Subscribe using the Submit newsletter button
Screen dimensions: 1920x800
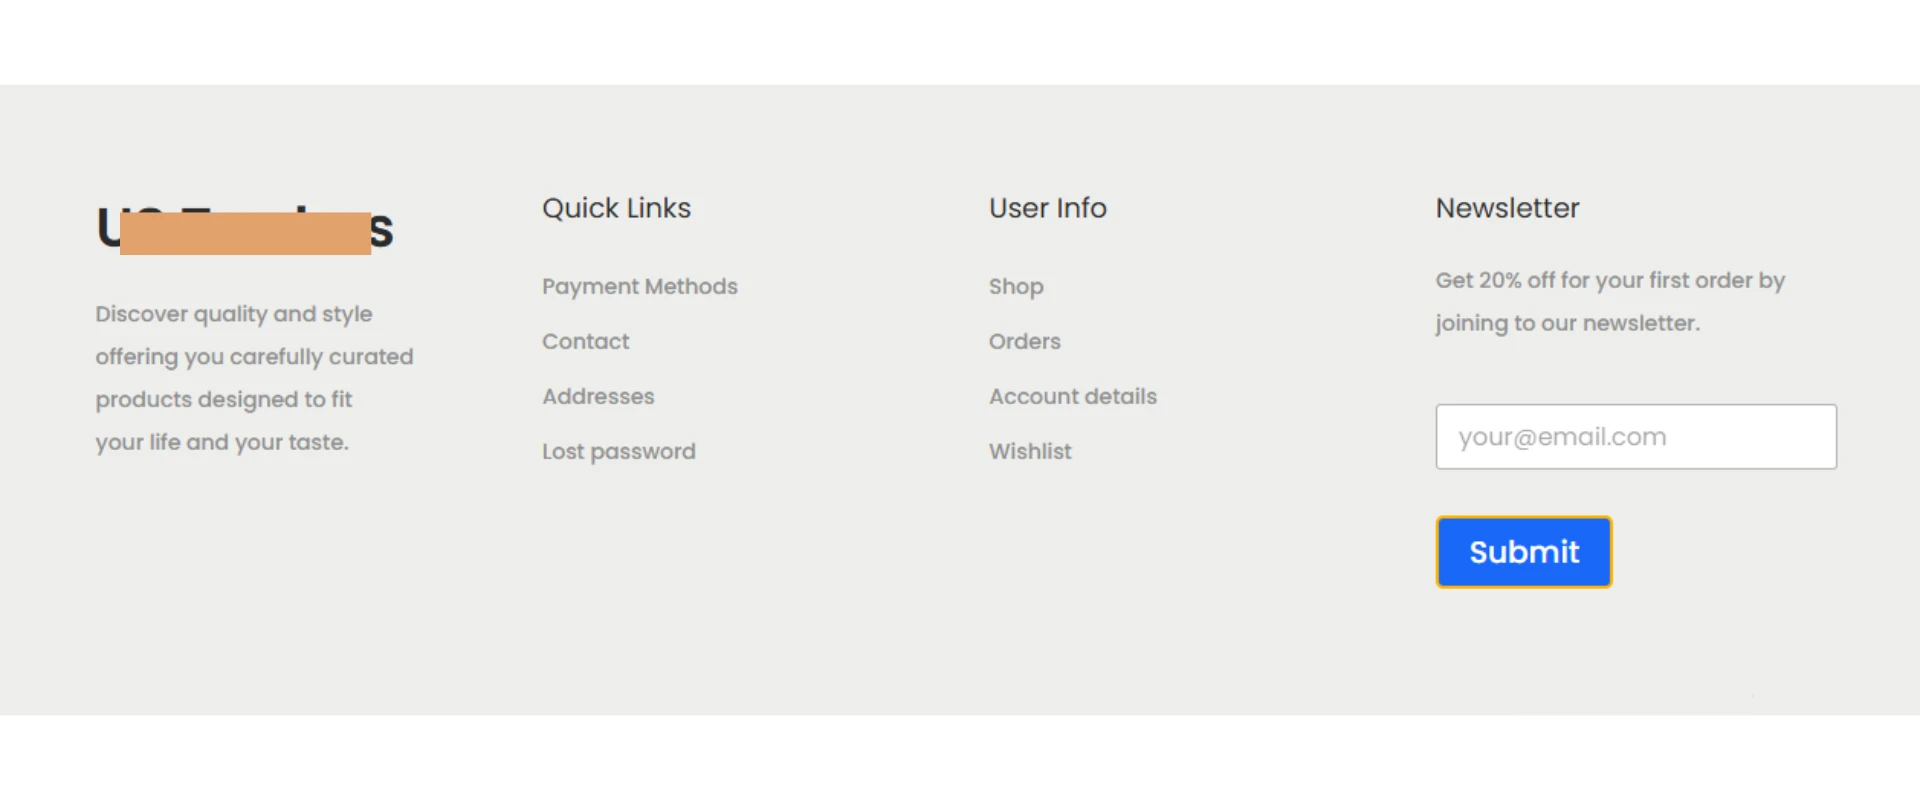(x=1523, y=552)
